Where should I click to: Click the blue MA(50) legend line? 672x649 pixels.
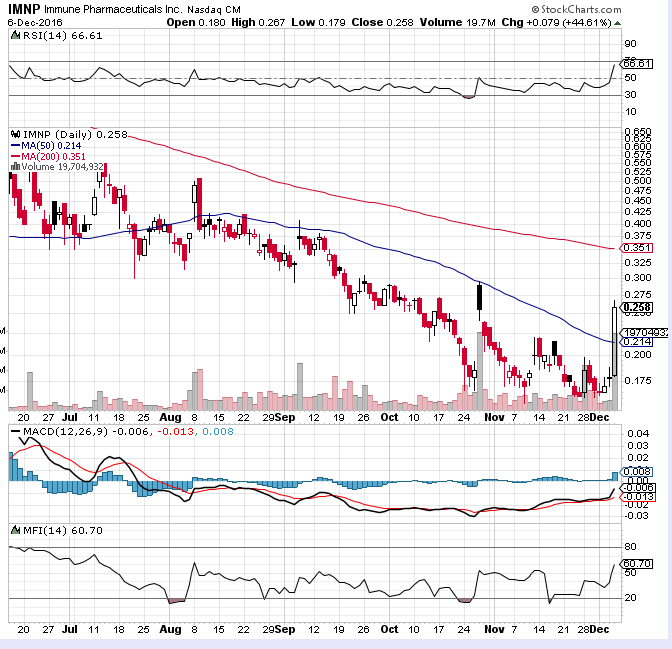point(14,145)
